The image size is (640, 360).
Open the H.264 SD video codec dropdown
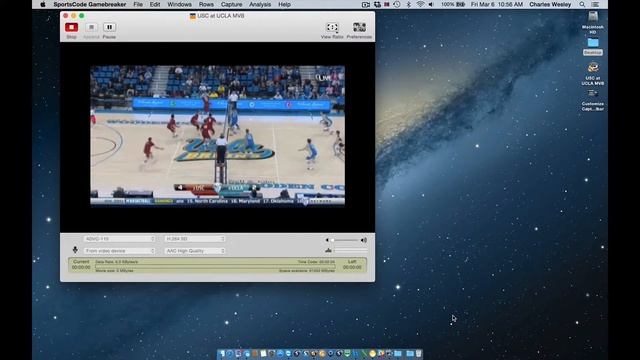click(195, 239)
